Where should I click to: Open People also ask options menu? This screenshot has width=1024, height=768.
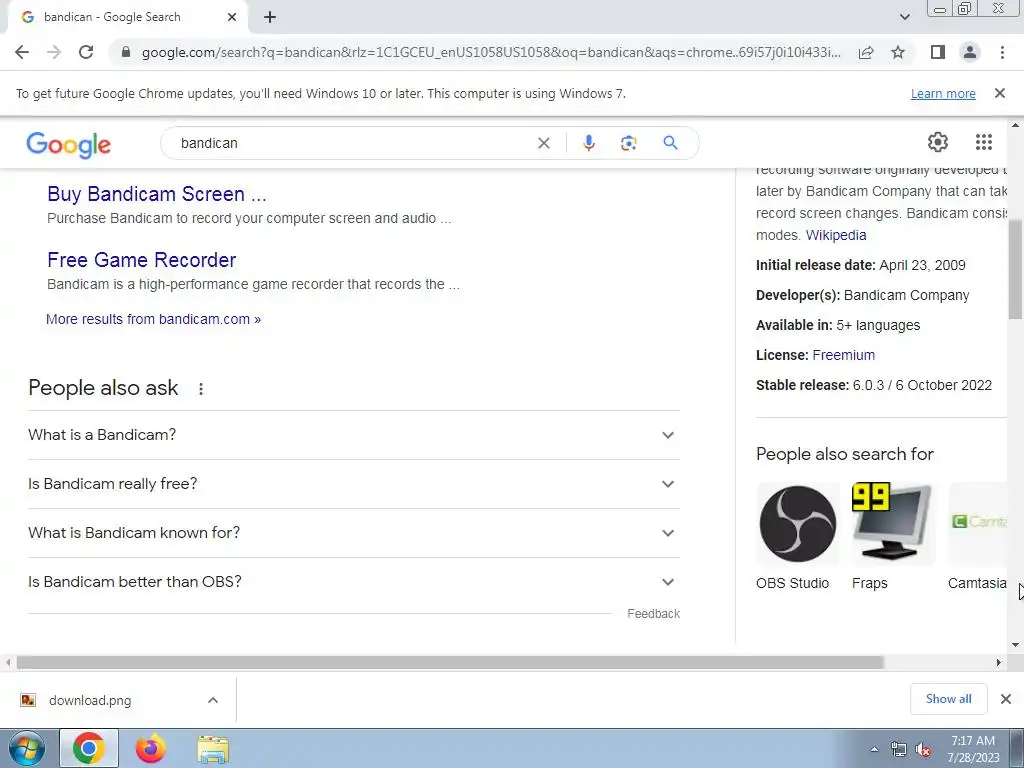[201, 389]
